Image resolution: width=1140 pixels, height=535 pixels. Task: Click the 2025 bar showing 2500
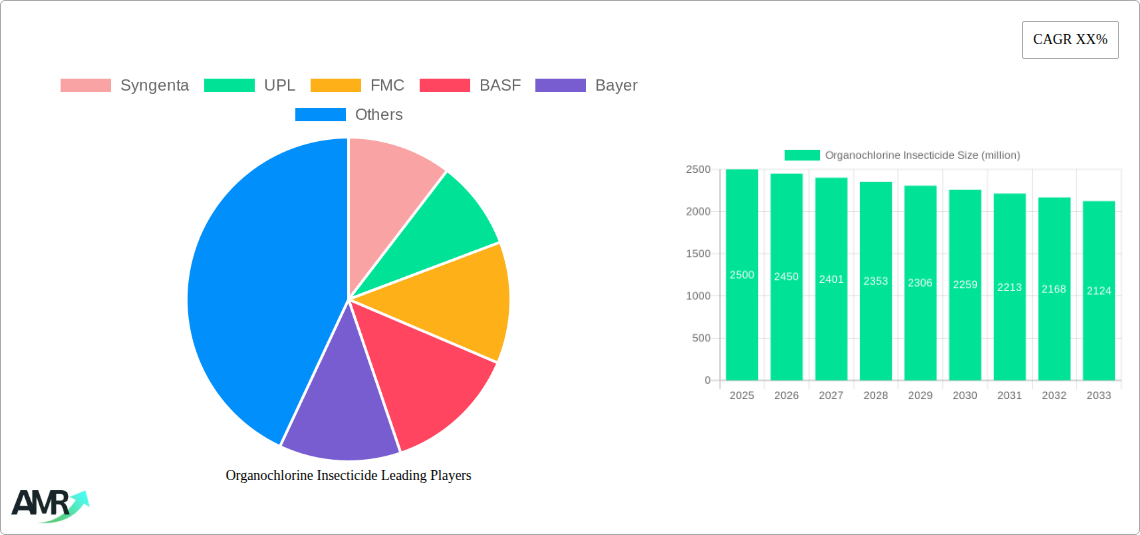point(742,275)
